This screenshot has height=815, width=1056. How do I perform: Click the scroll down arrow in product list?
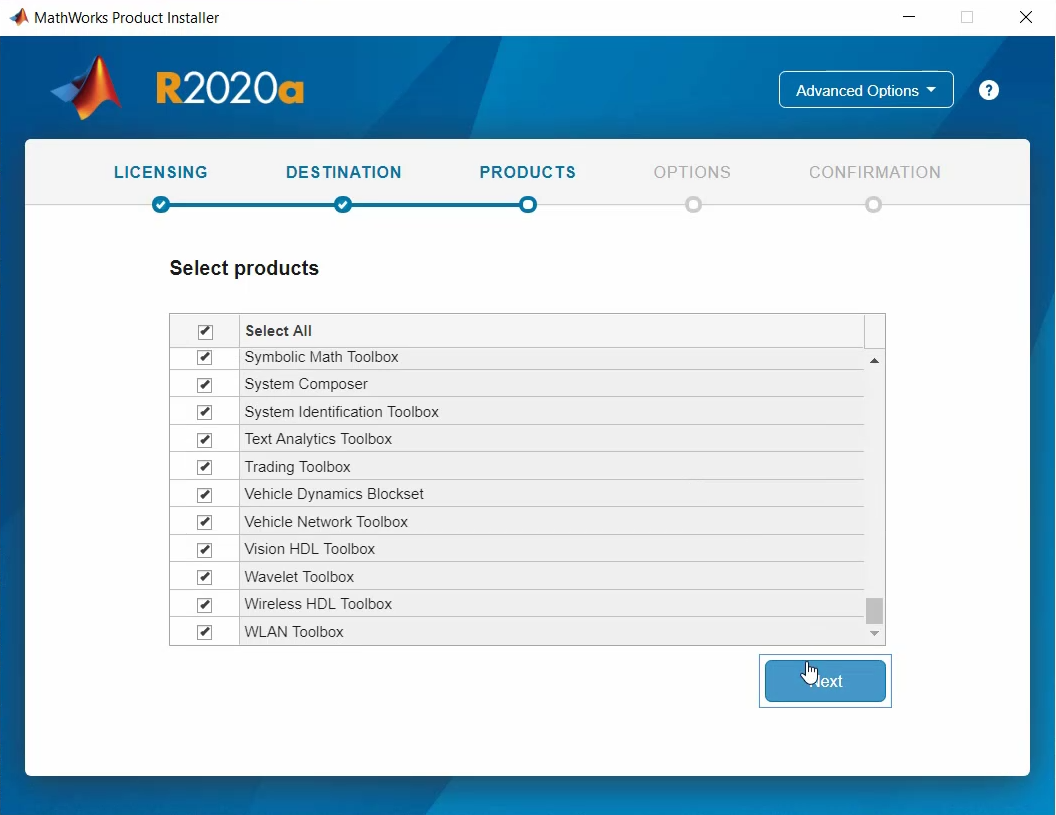(x=875, y=633)
